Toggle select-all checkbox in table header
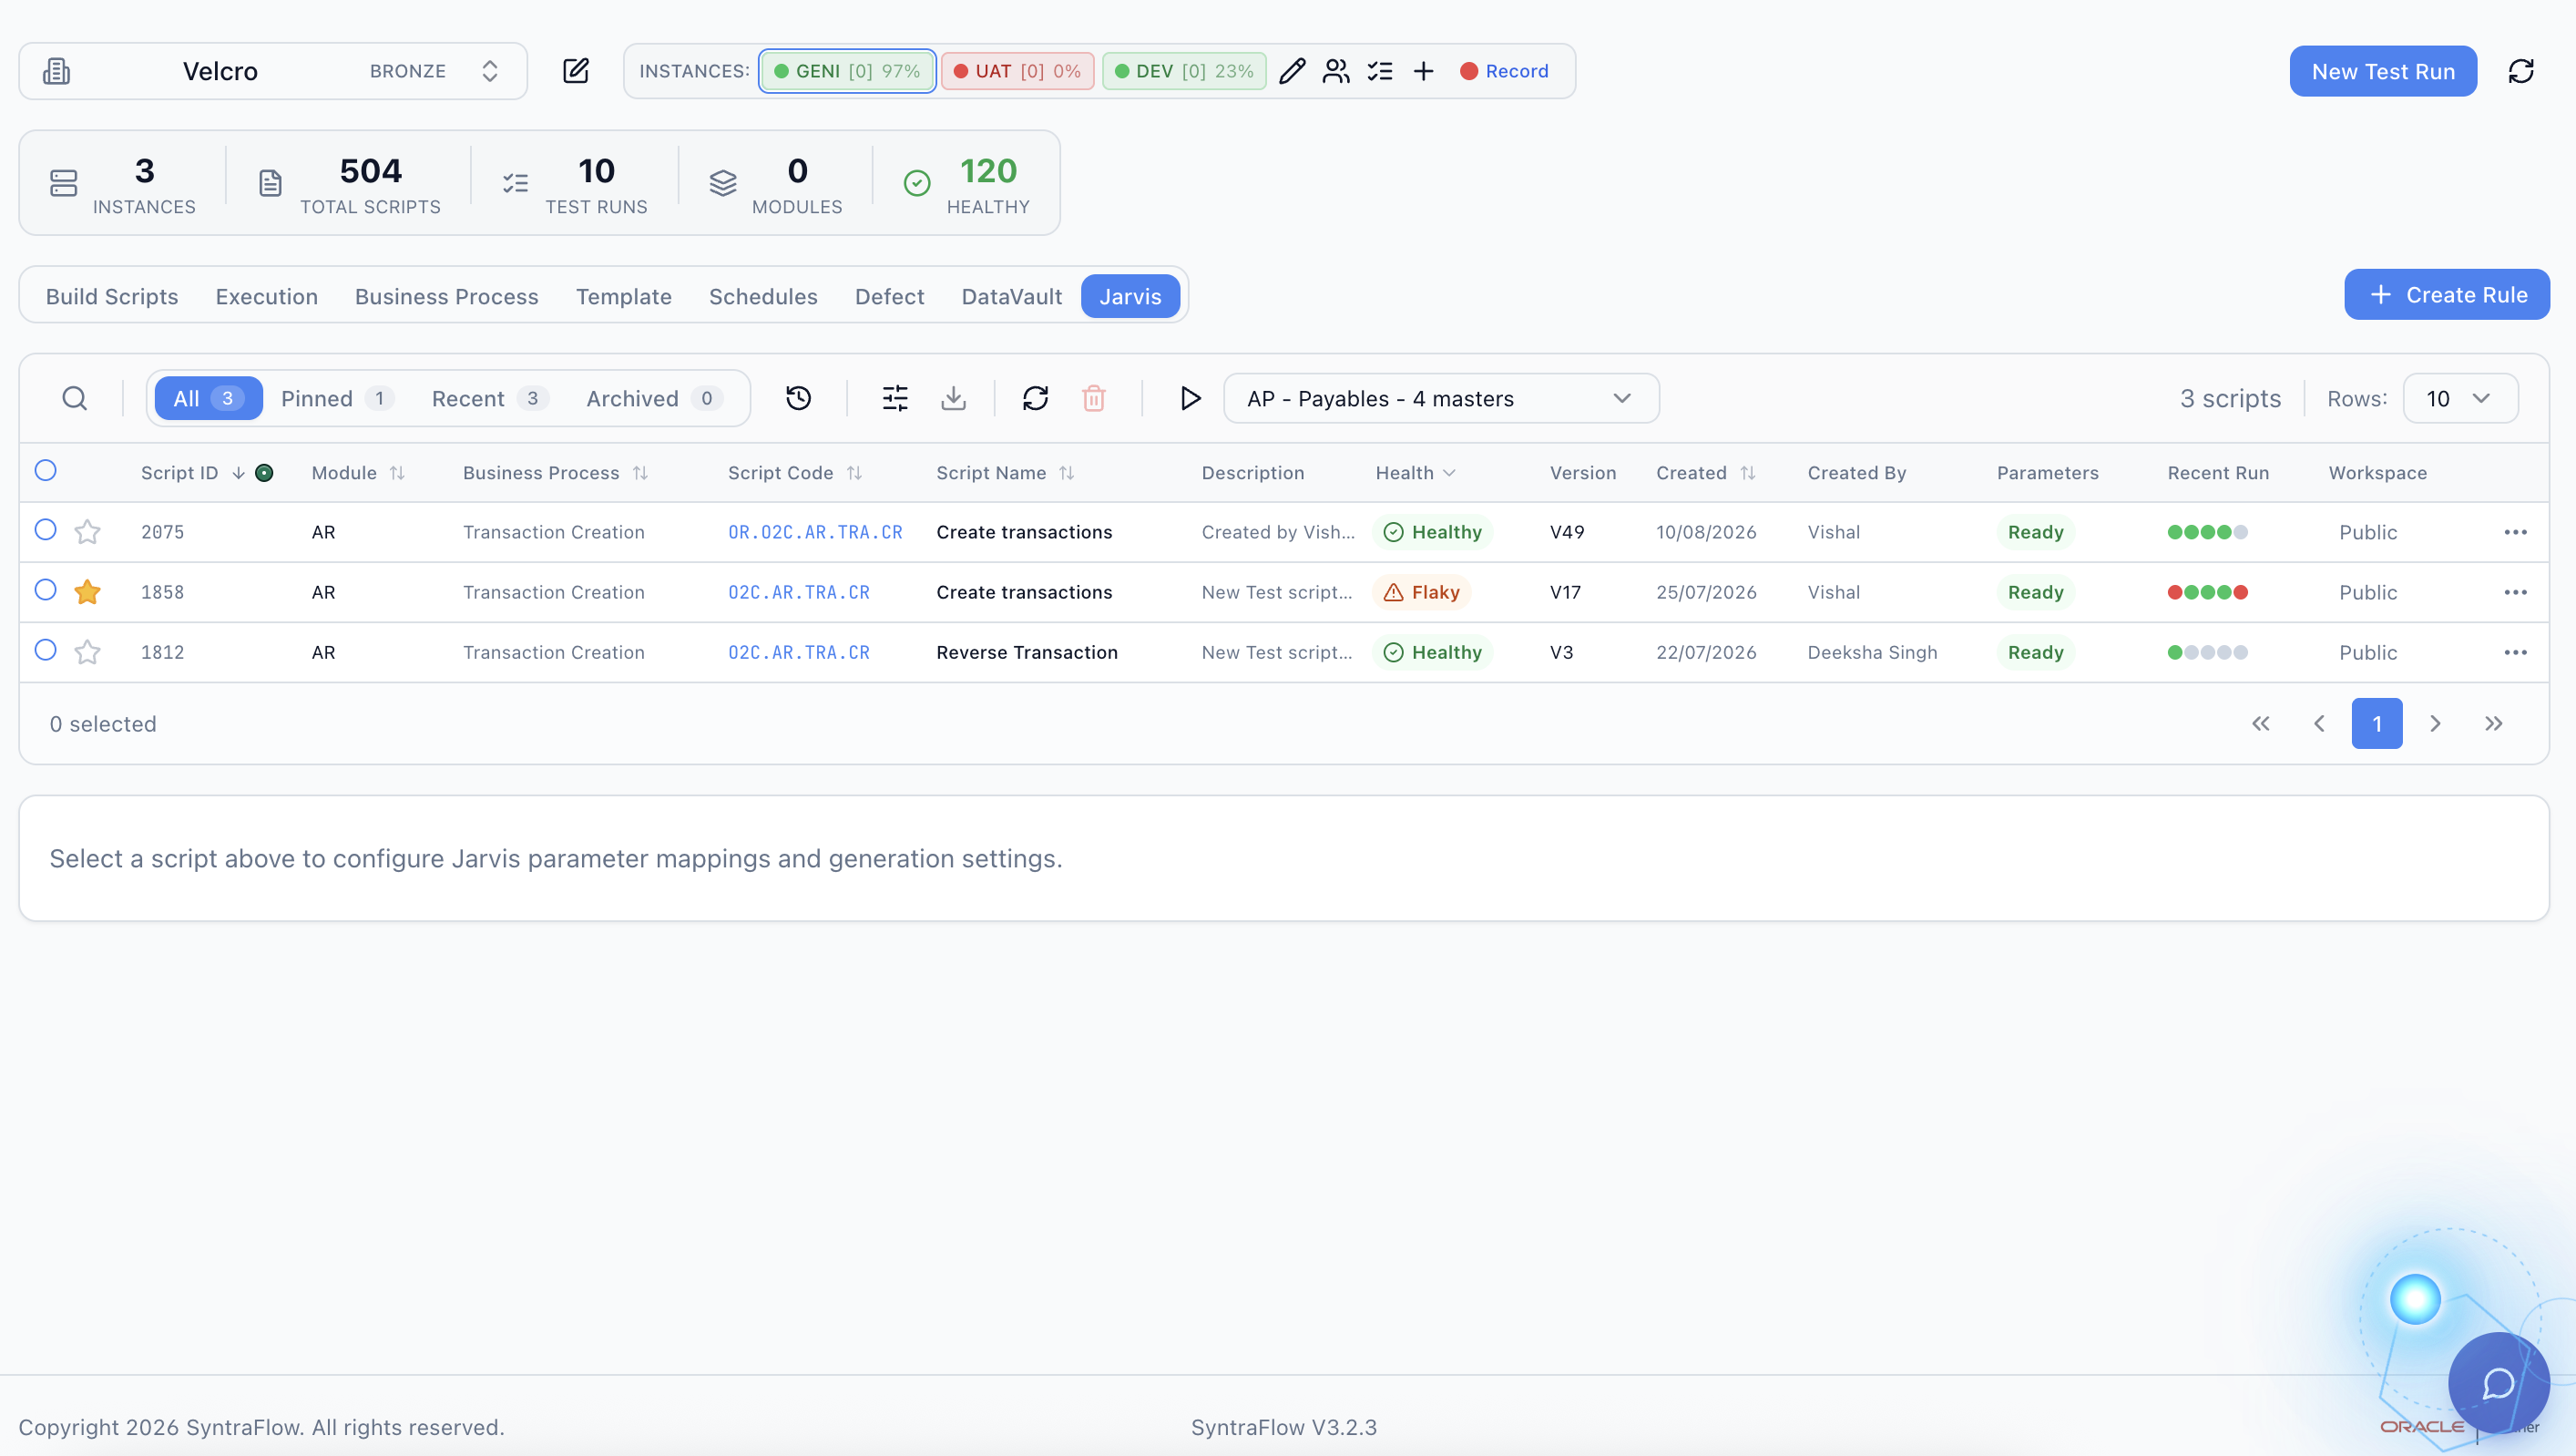This screenshot has width=2576, height=1456. 46,470
